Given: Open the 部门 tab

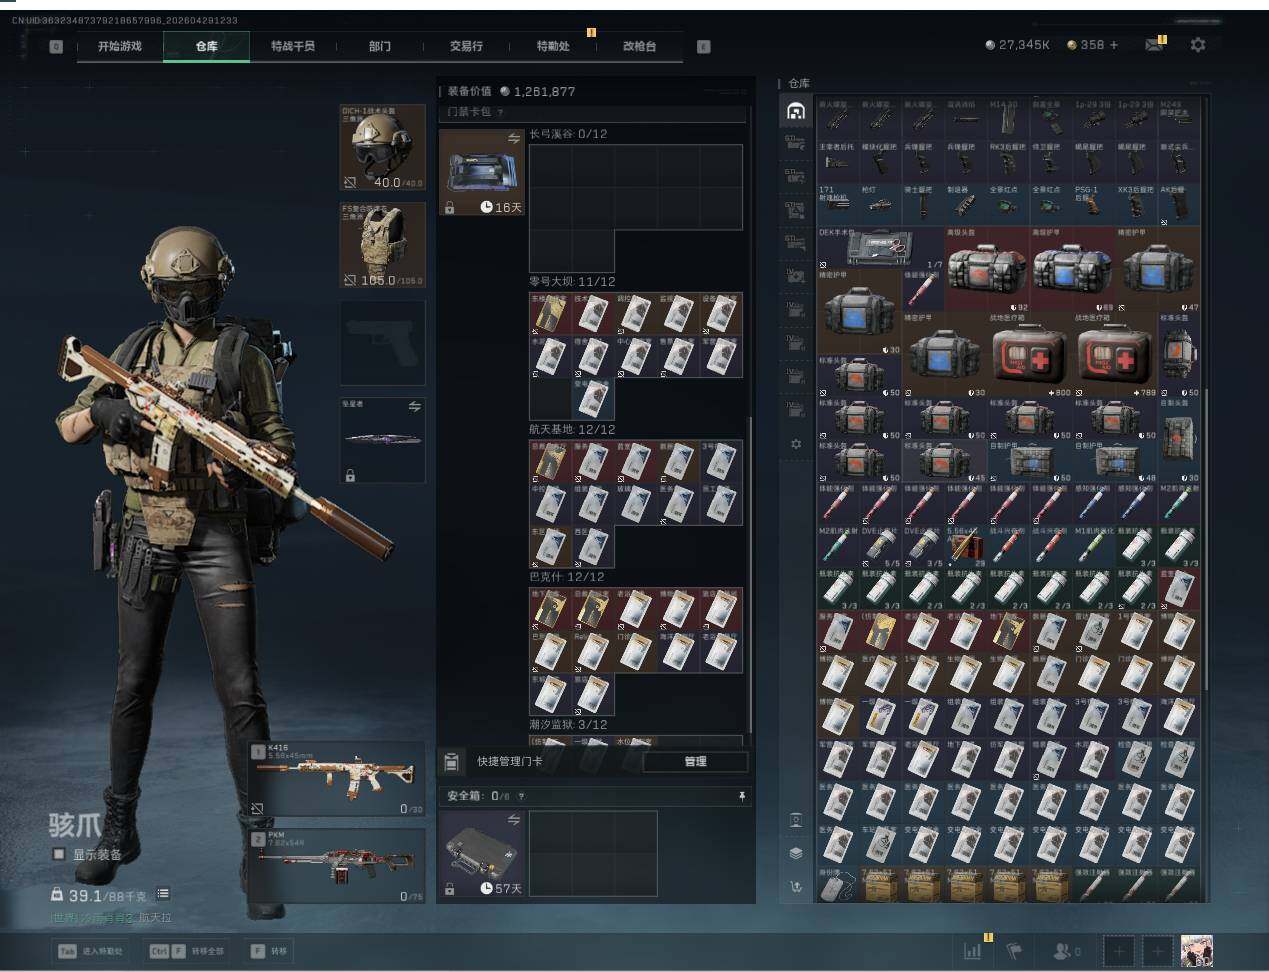Looking at the screenshot, I should 380,46.
